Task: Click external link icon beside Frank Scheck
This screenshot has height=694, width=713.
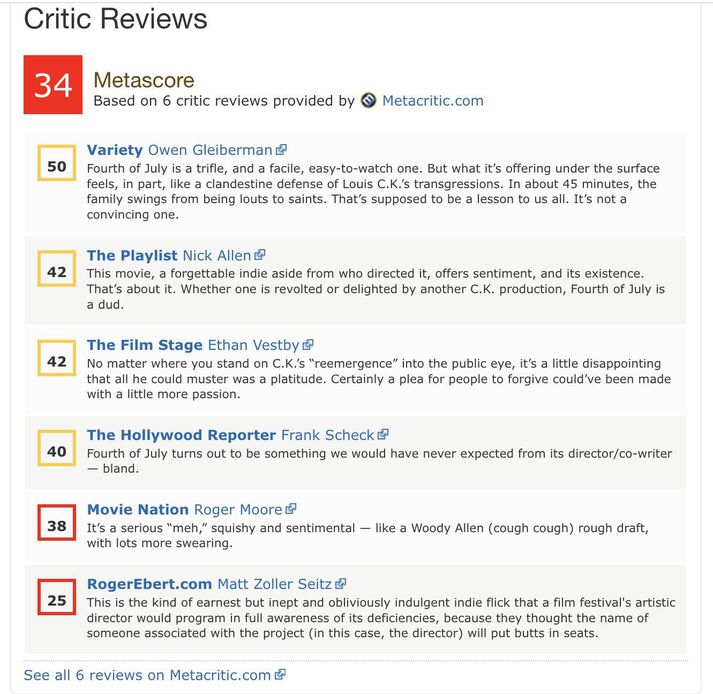Action: (x=383, y=434)
